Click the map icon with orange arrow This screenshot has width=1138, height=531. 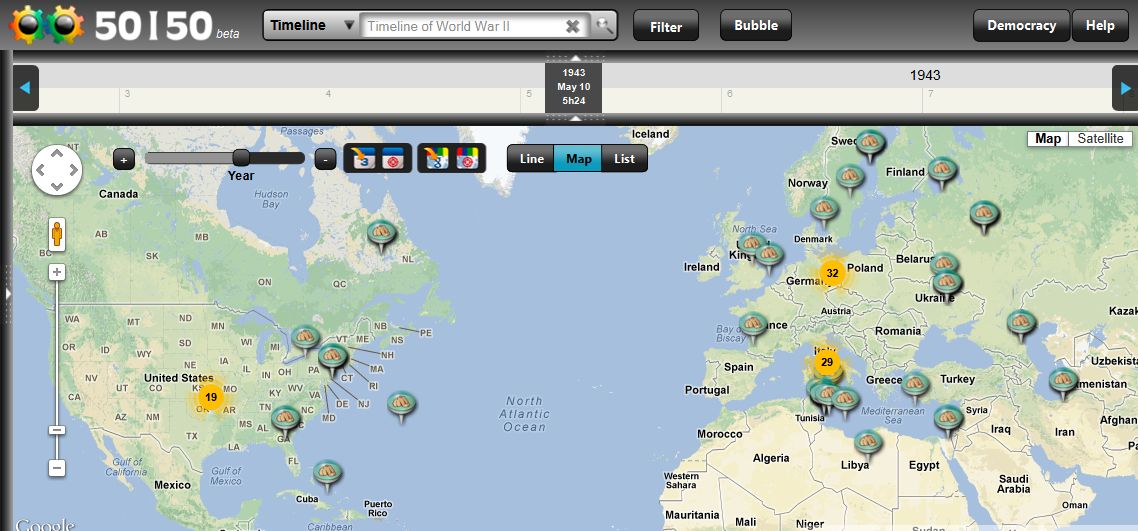pos(437,158)
